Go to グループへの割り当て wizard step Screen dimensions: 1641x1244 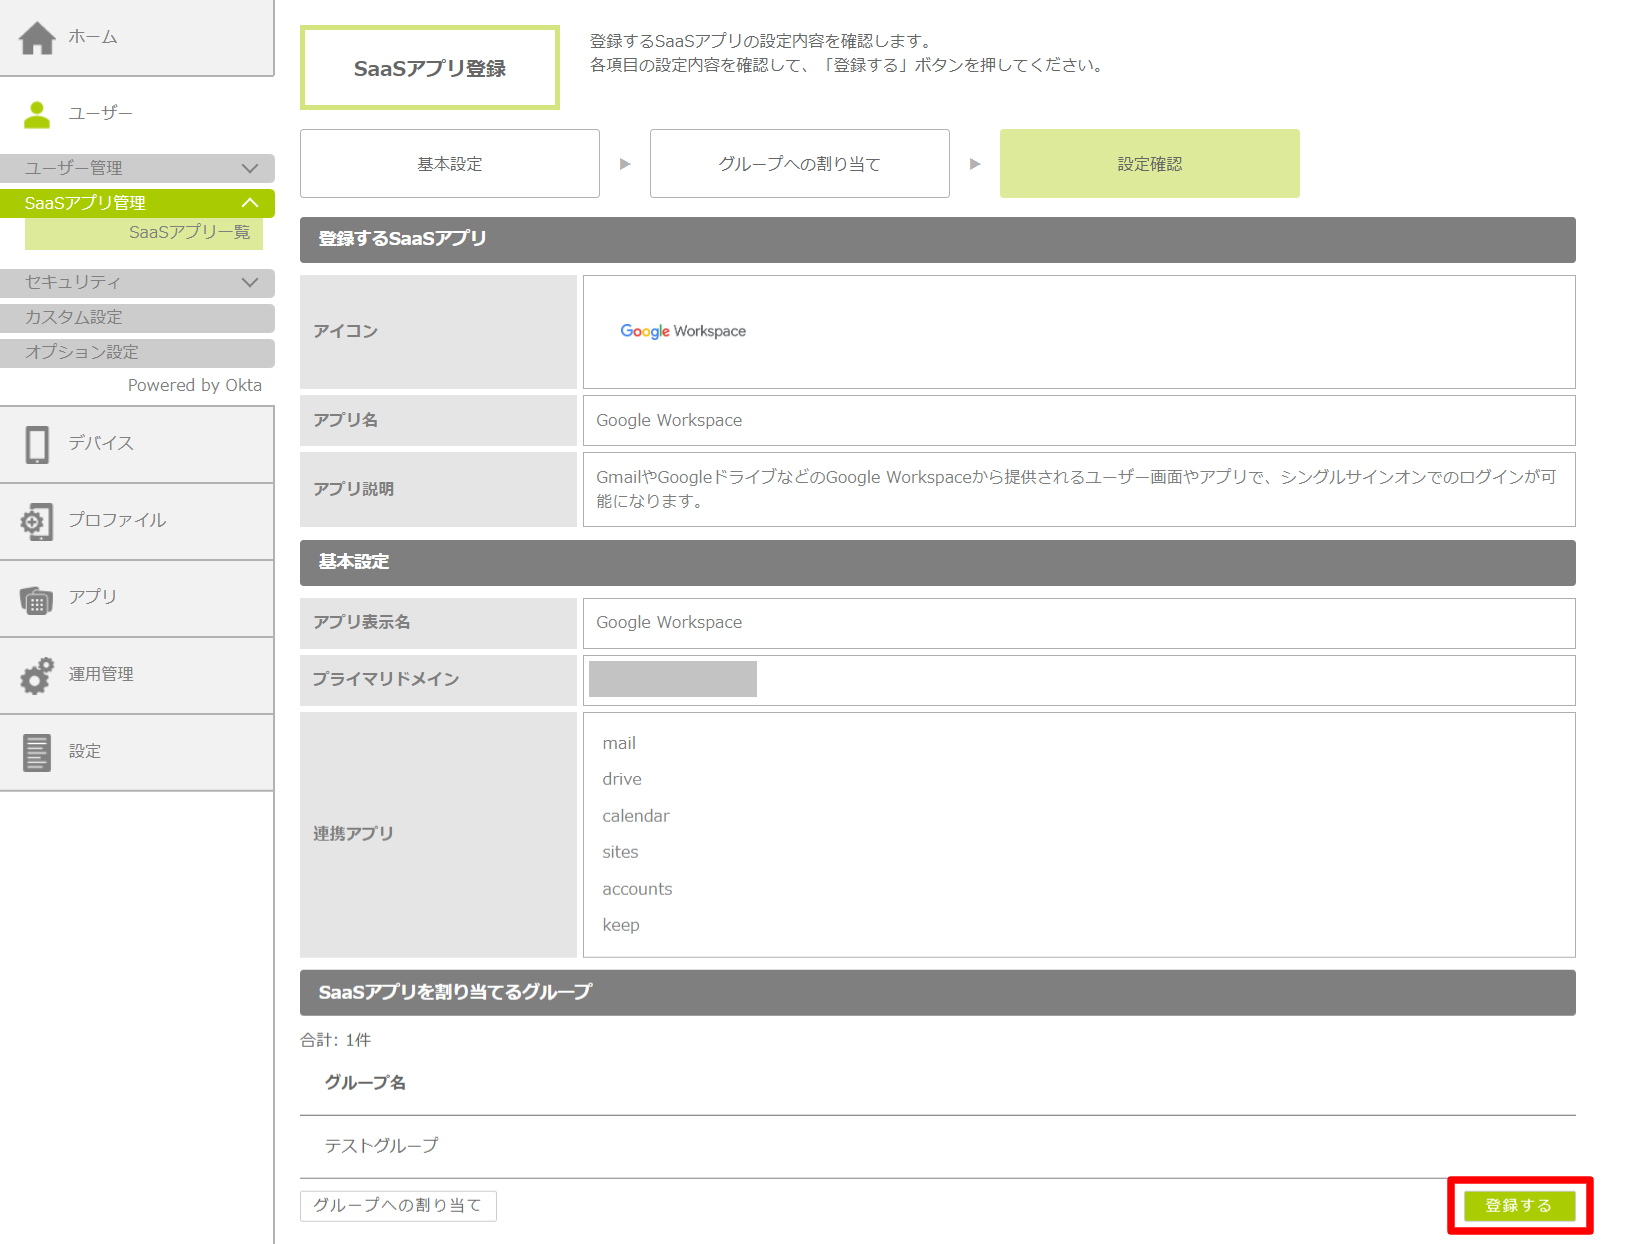(800, 164)
